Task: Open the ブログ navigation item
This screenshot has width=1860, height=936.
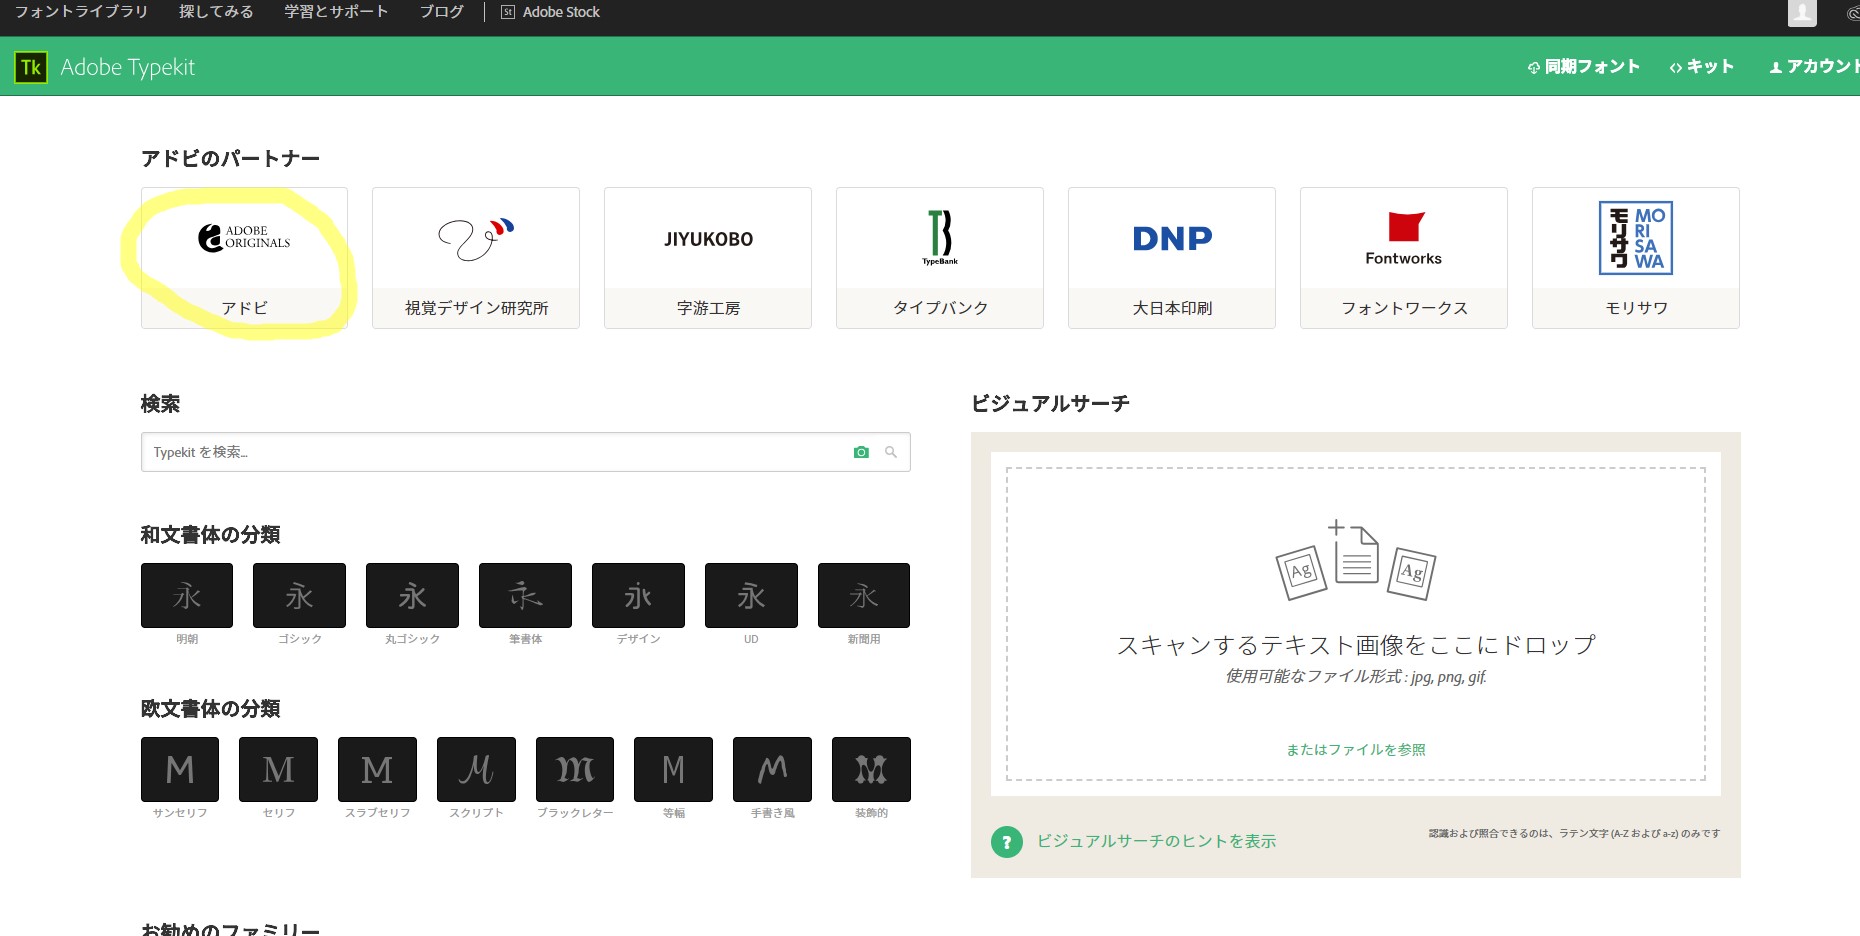Action: [442, 12]
